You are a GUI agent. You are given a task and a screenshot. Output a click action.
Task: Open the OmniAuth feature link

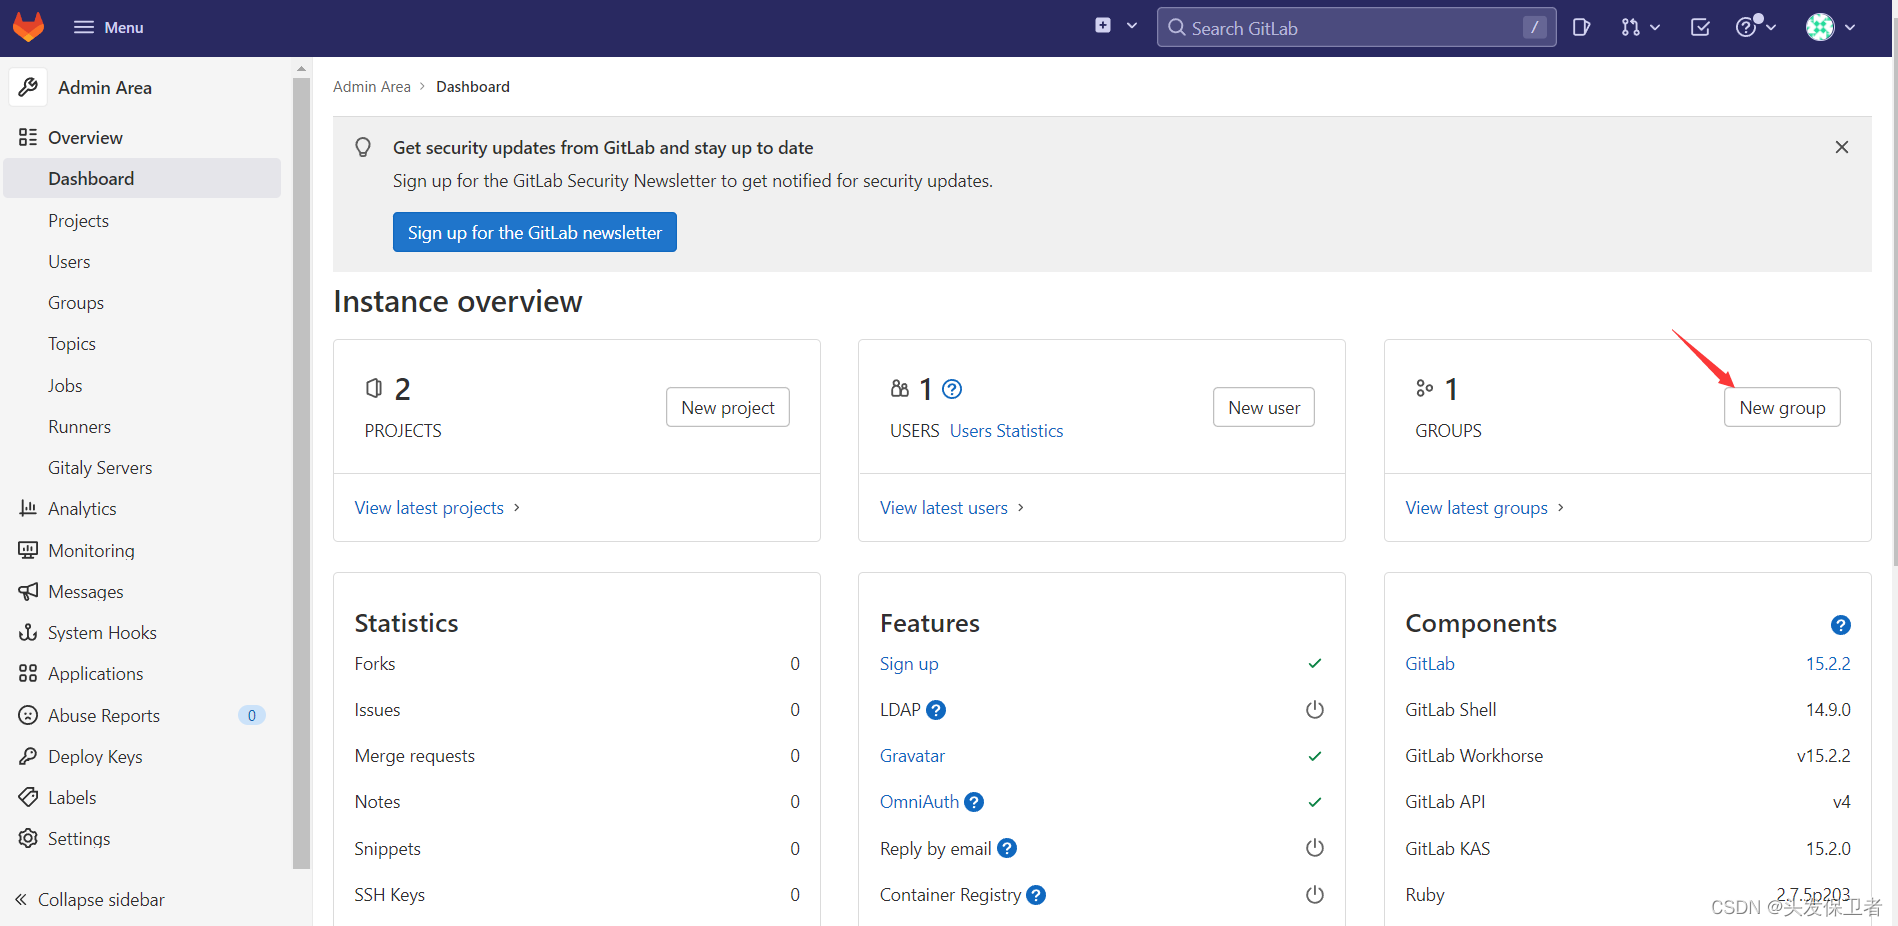(x=919, y=802)
